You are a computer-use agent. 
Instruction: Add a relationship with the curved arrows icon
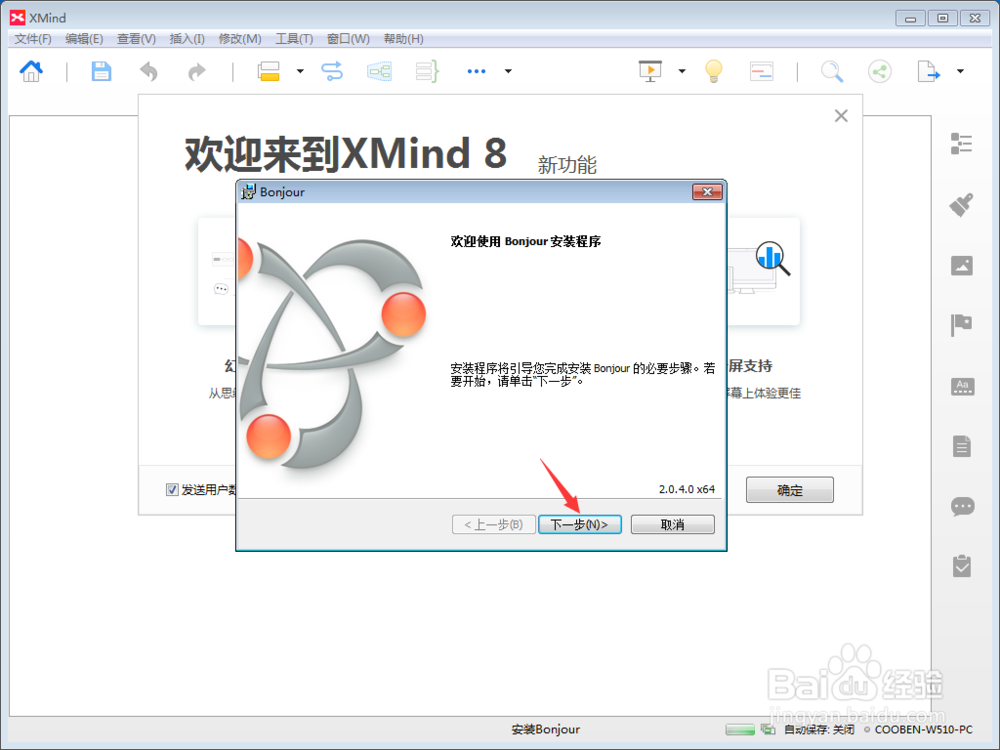[332, 71]
